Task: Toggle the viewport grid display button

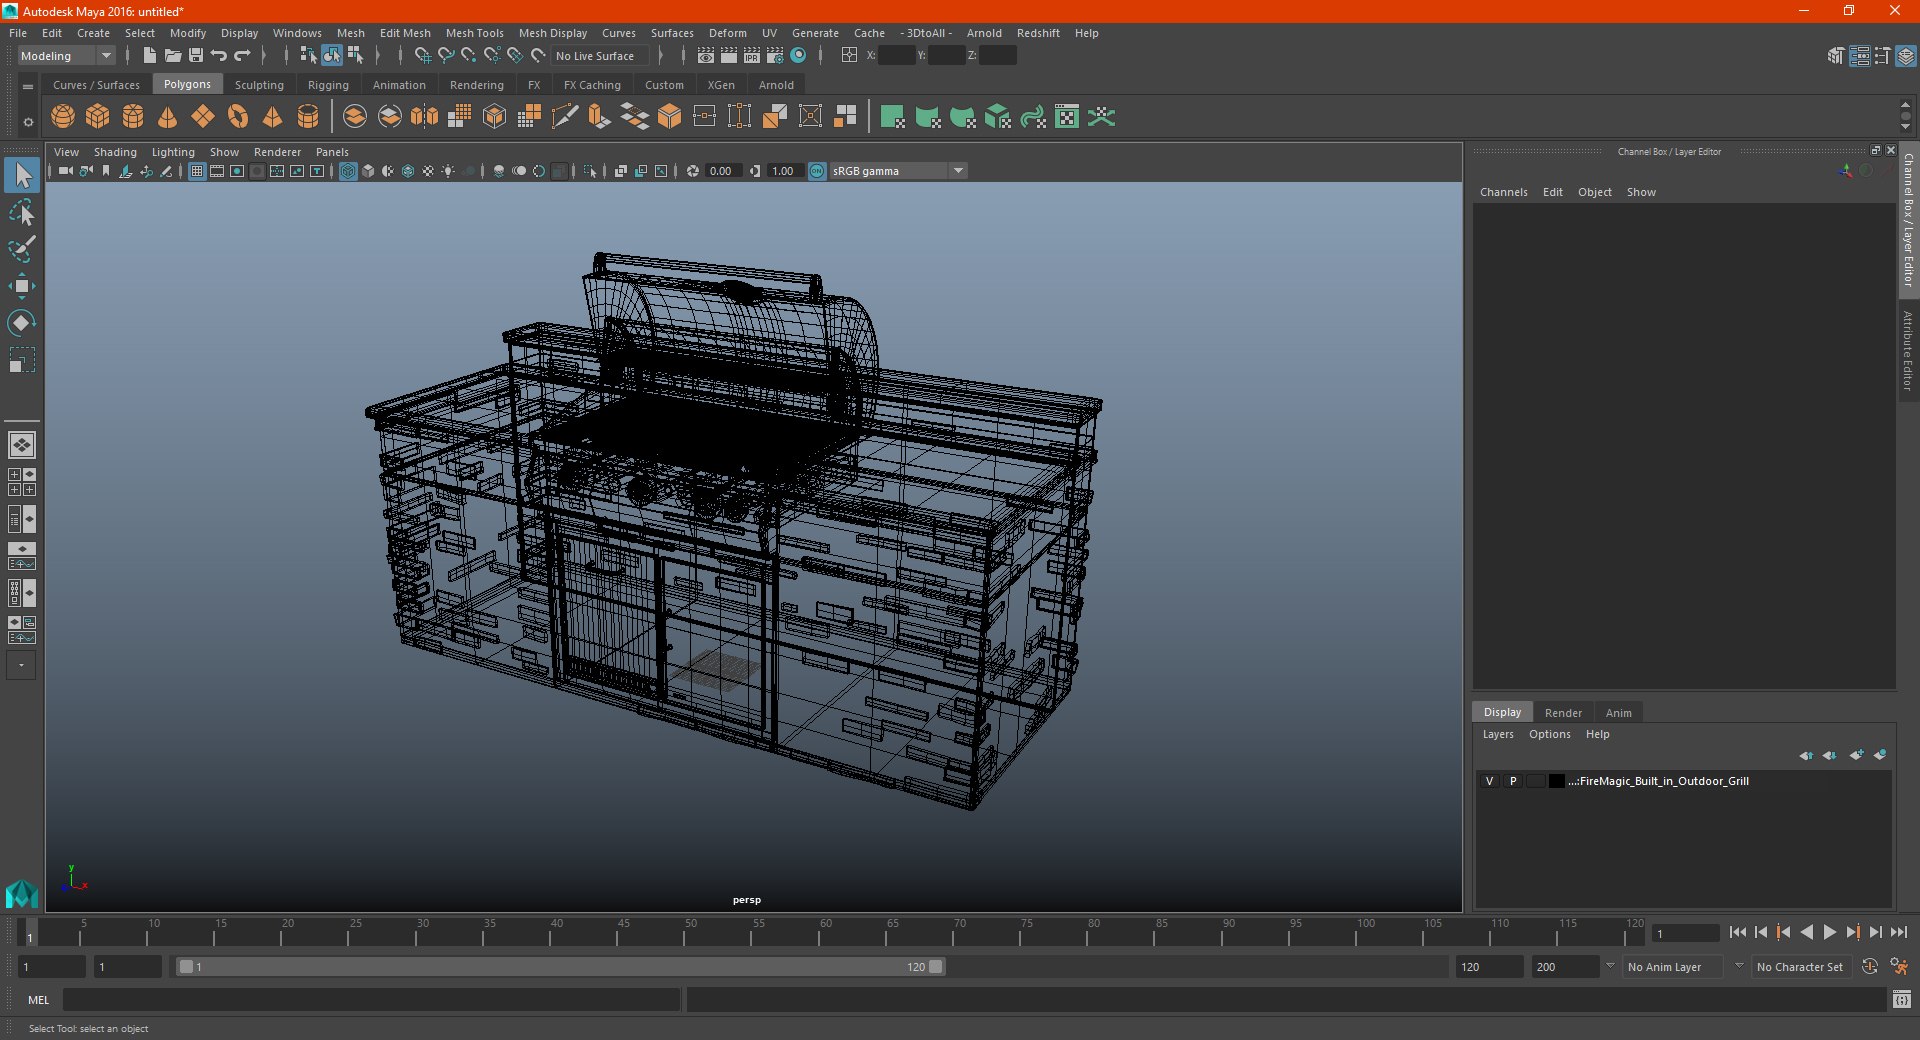Action: click(x=197, y=171)
